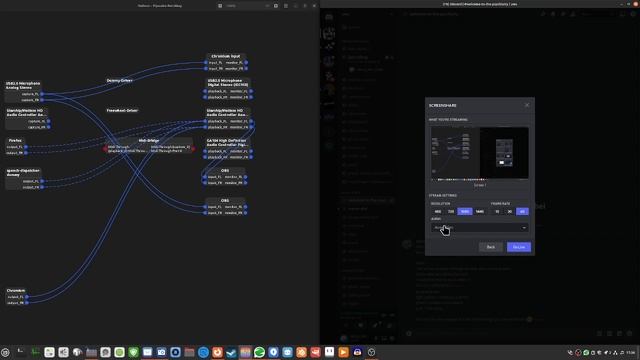Click Chromium node output_FL port
Image resolution: width=640 pixels, height=360 pixels.
(27, 297)
